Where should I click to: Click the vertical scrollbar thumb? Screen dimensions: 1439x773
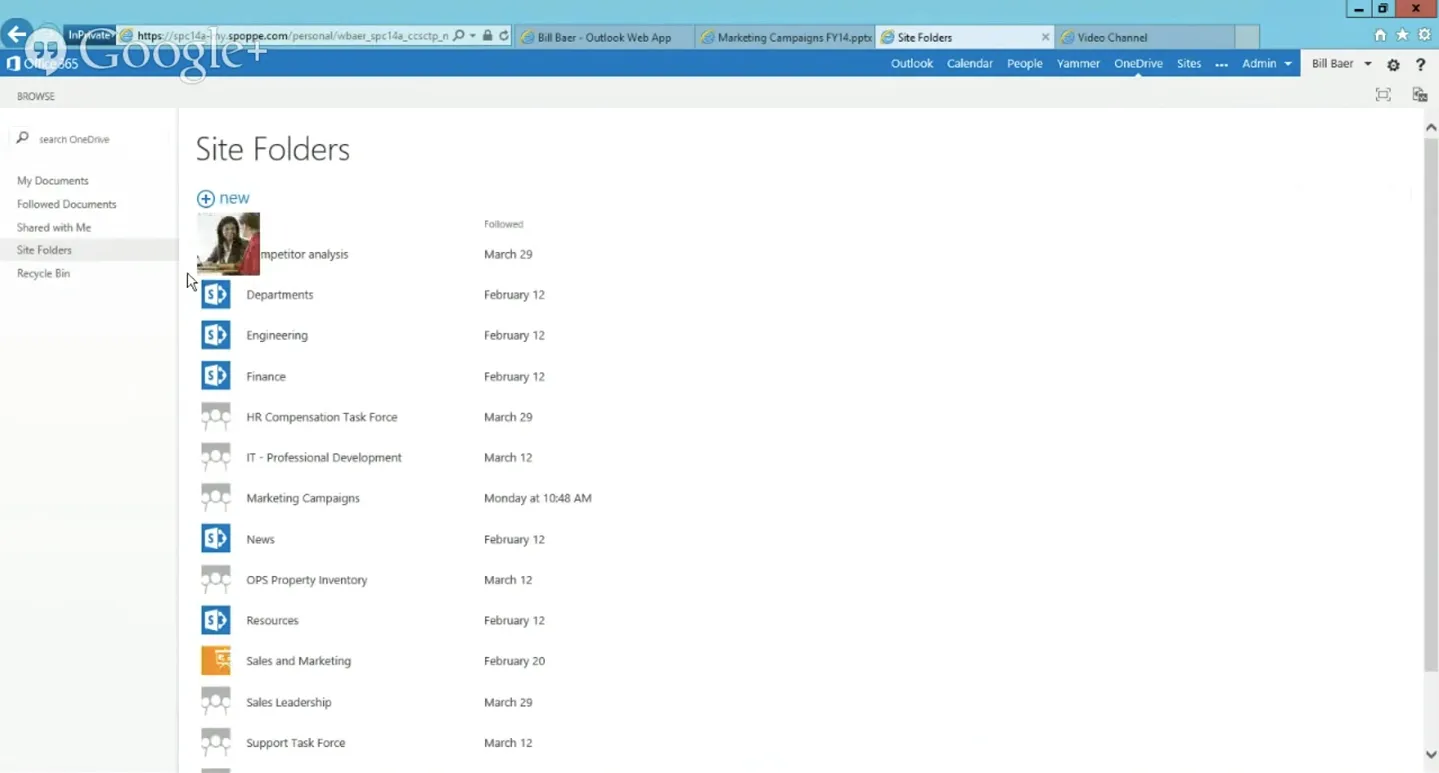tap(1430, 405)
